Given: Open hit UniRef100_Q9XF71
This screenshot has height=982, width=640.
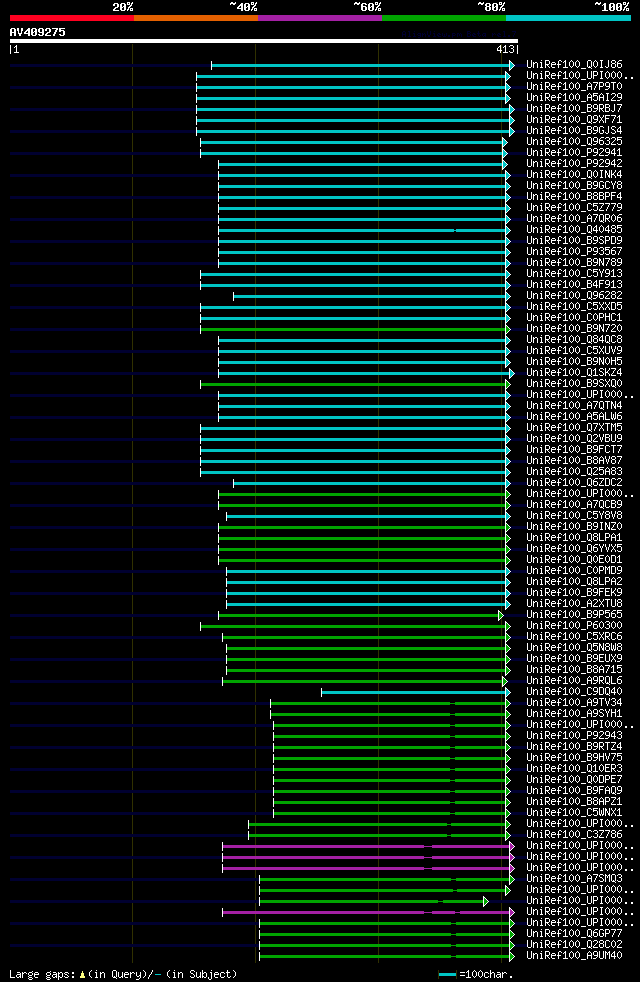Looking at the screenshot, I should coord(574,120).
